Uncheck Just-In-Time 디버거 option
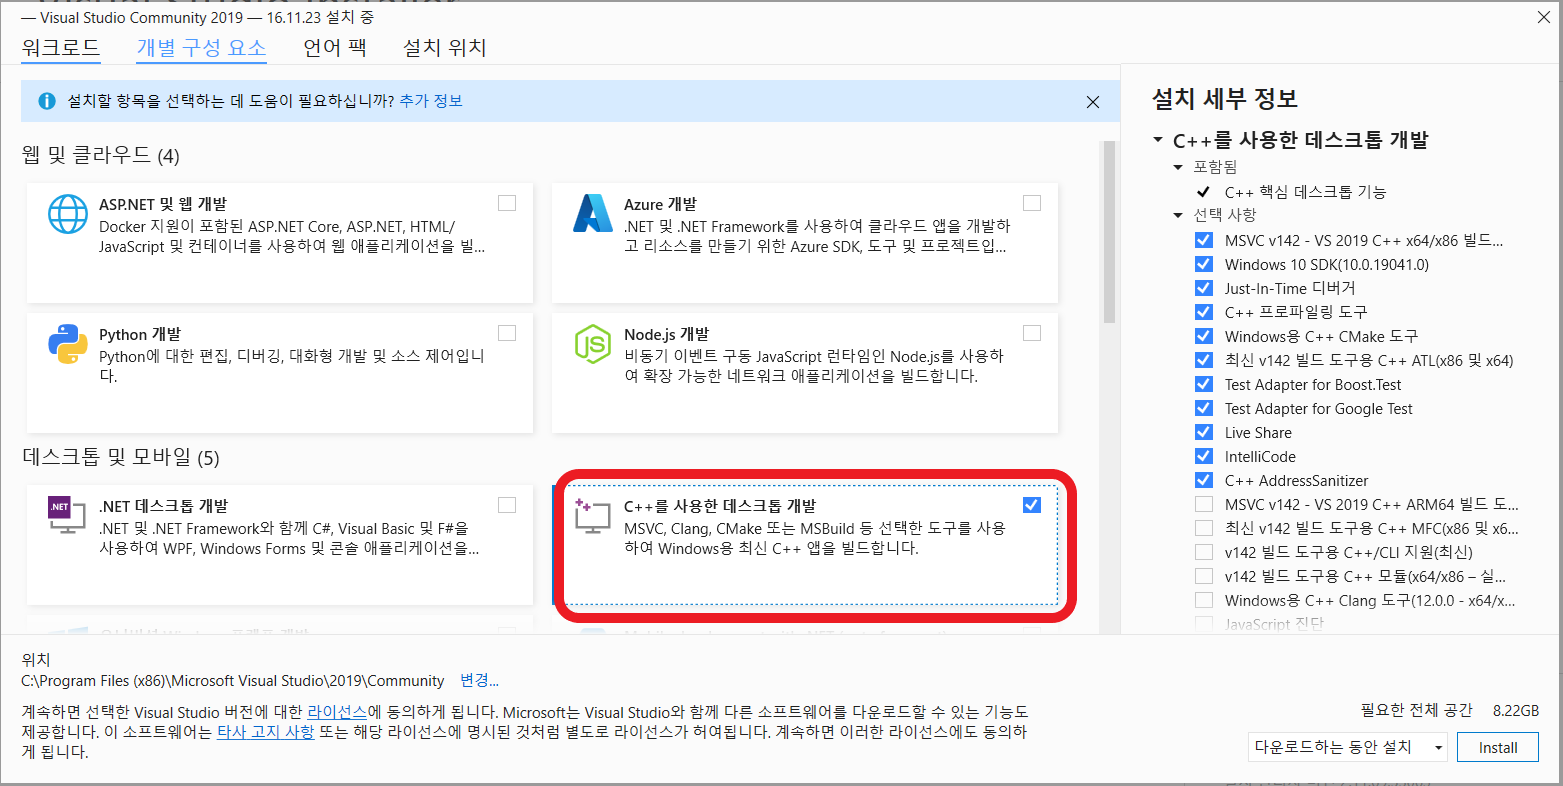 [1204, 288]
